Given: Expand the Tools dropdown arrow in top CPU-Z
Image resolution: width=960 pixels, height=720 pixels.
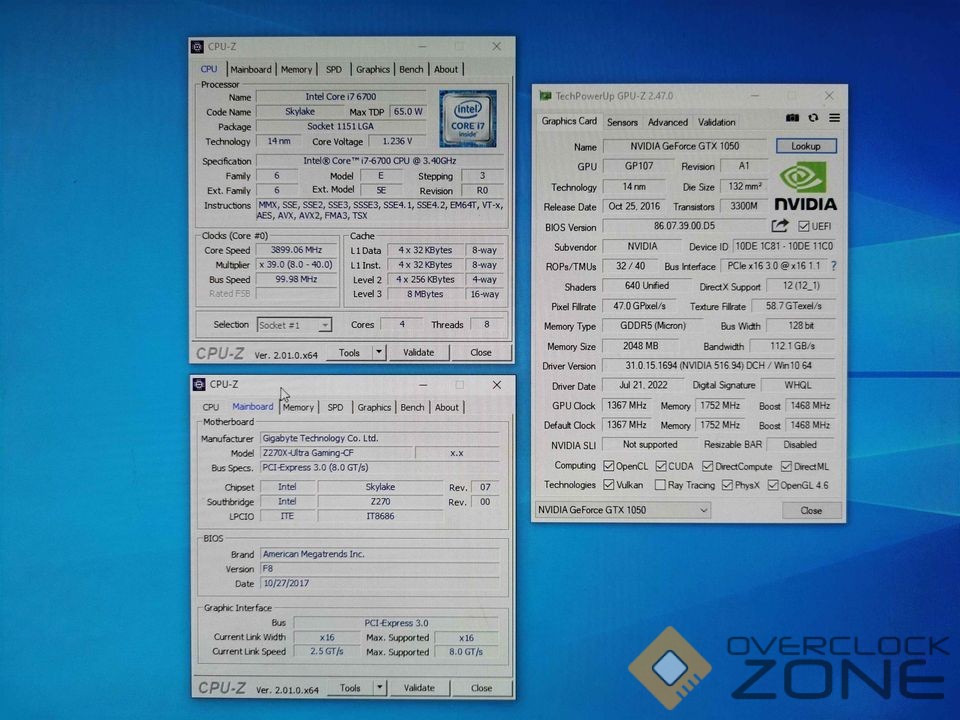Looking at the screenshot, I should [x=379, y=352].
